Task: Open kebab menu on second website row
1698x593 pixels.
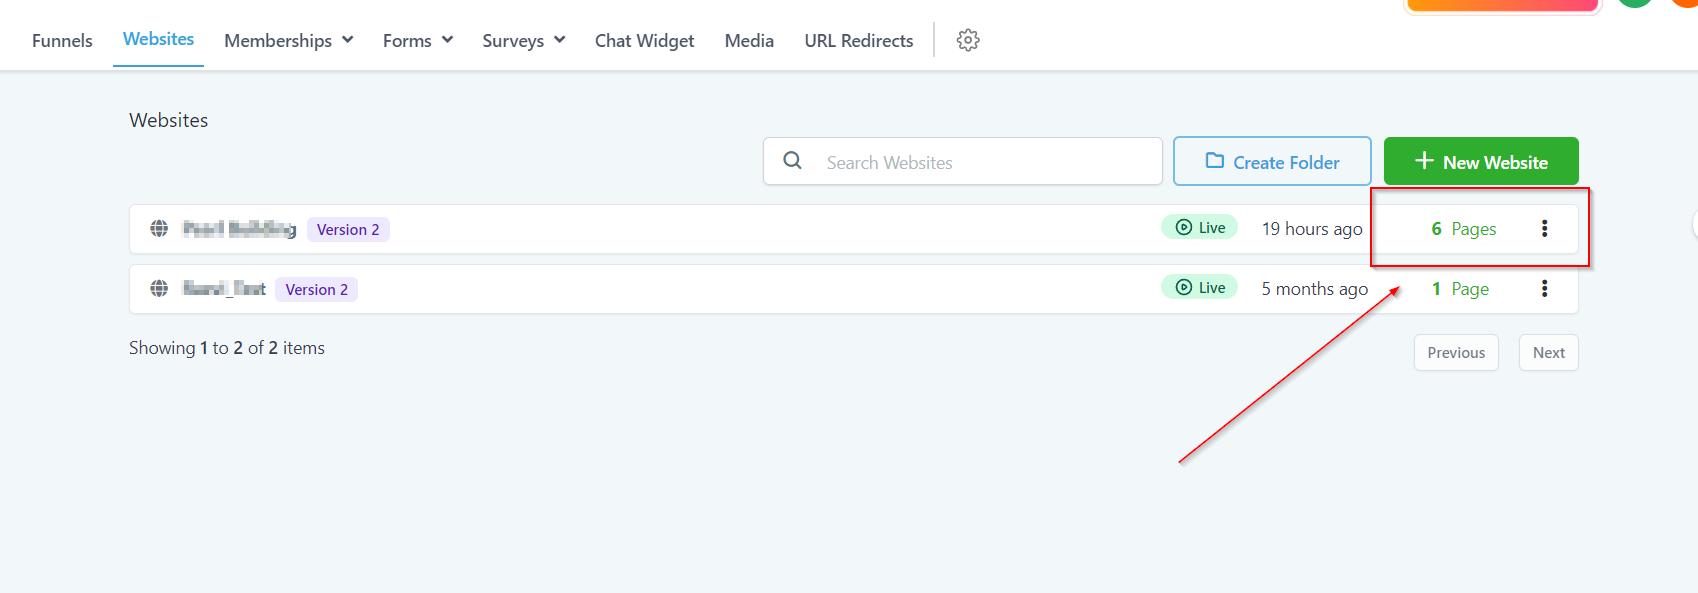Action: tap(1544, 289)
